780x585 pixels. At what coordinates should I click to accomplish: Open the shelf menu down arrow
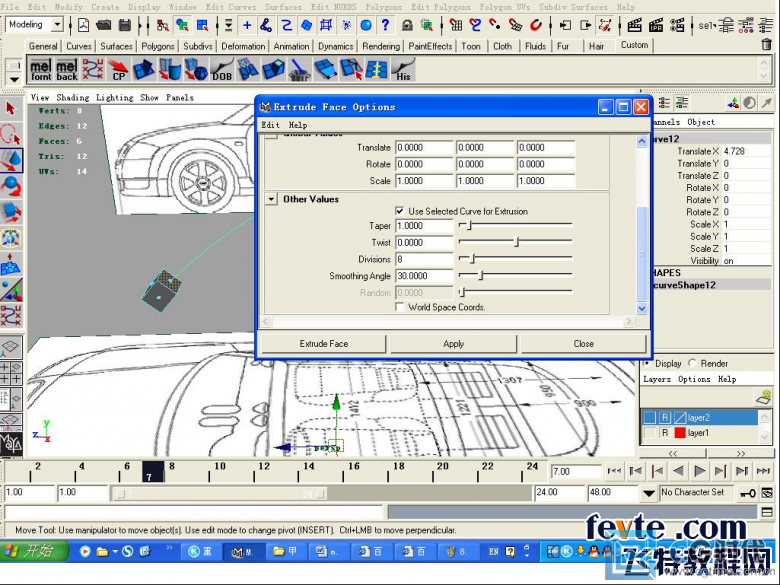click(x=14, y=79)
